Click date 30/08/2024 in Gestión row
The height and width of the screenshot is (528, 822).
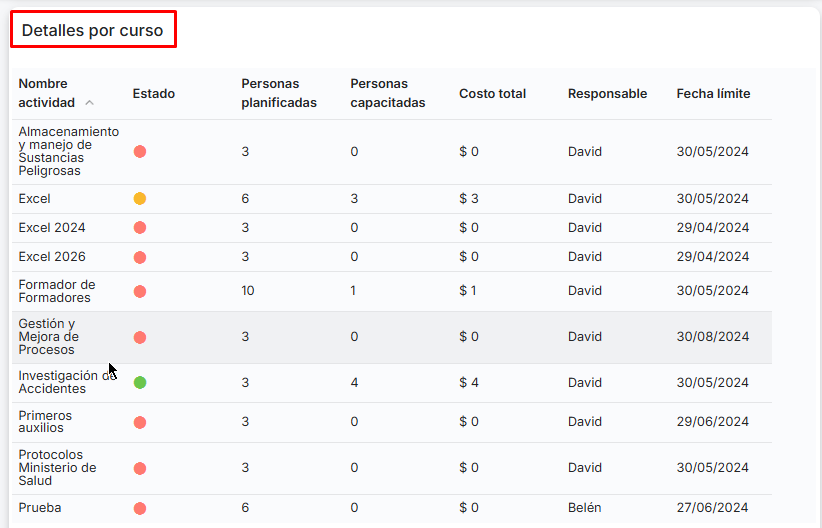click(x=712, y=337)
